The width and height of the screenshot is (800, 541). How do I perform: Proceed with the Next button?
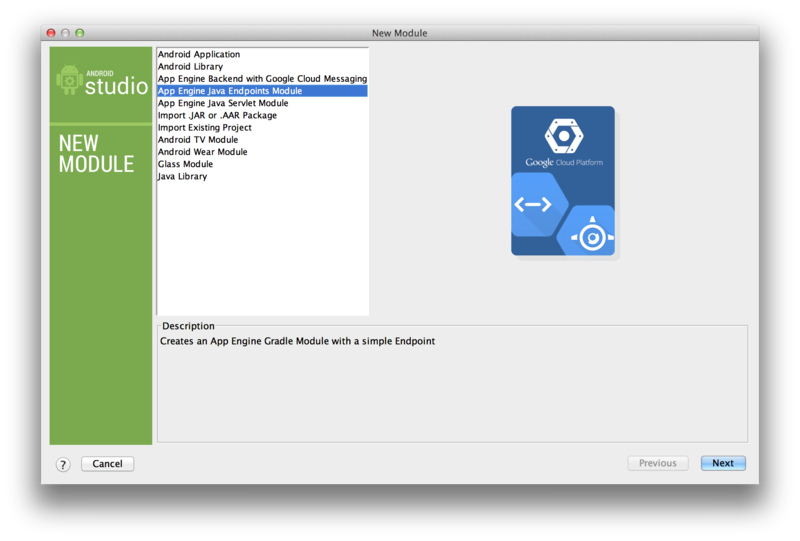723,463
